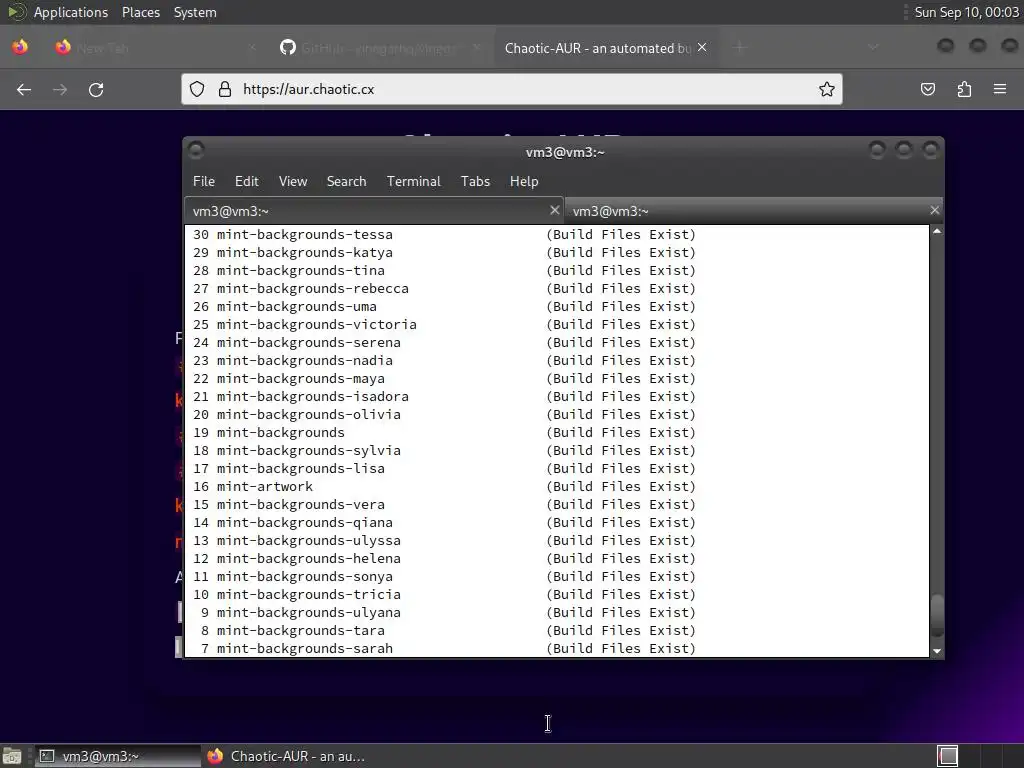Open terminal Edit menu

(247, 182)
